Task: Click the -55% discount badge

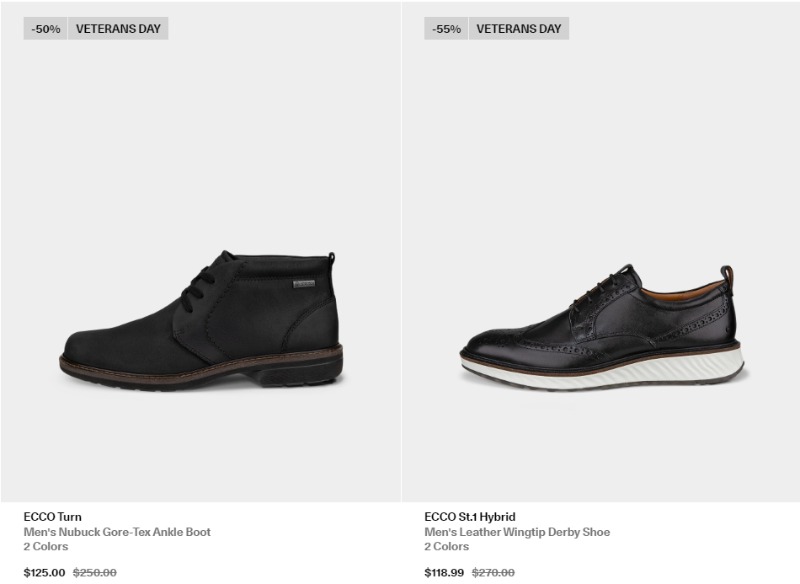Action: [x=446, y=29]
